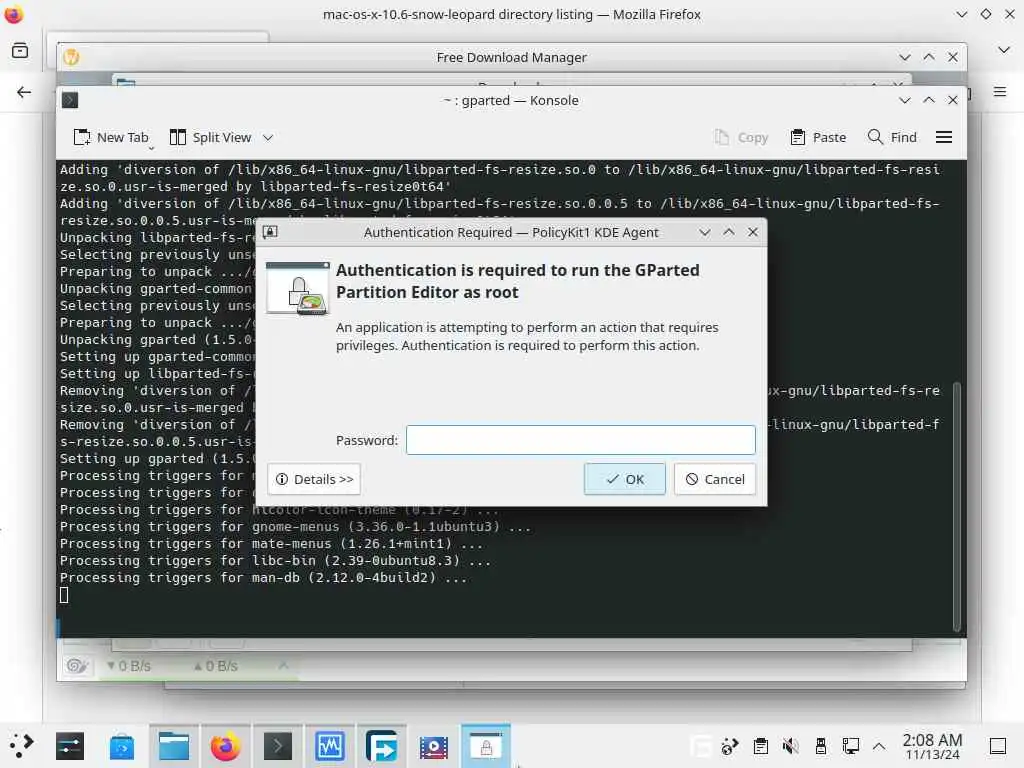The width and height of the screenshot is (1024, 768).
Task: Open a New Tab in Konsole
Action: tap(111, 137)
